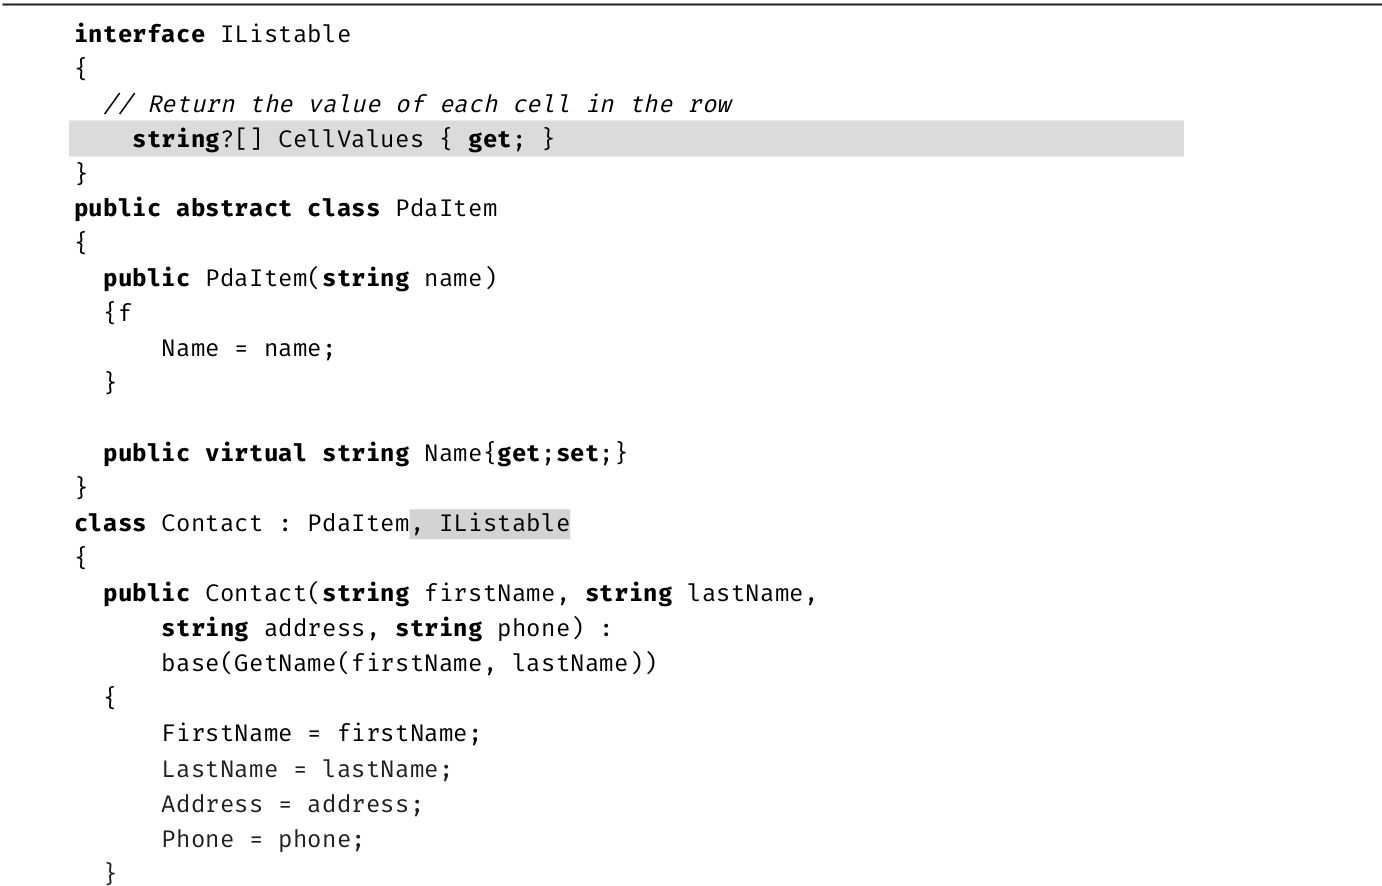This screenshot has width=1382, height=886.
Task: Click the 'abstract' keyword
Action: (x=233, y=208)
